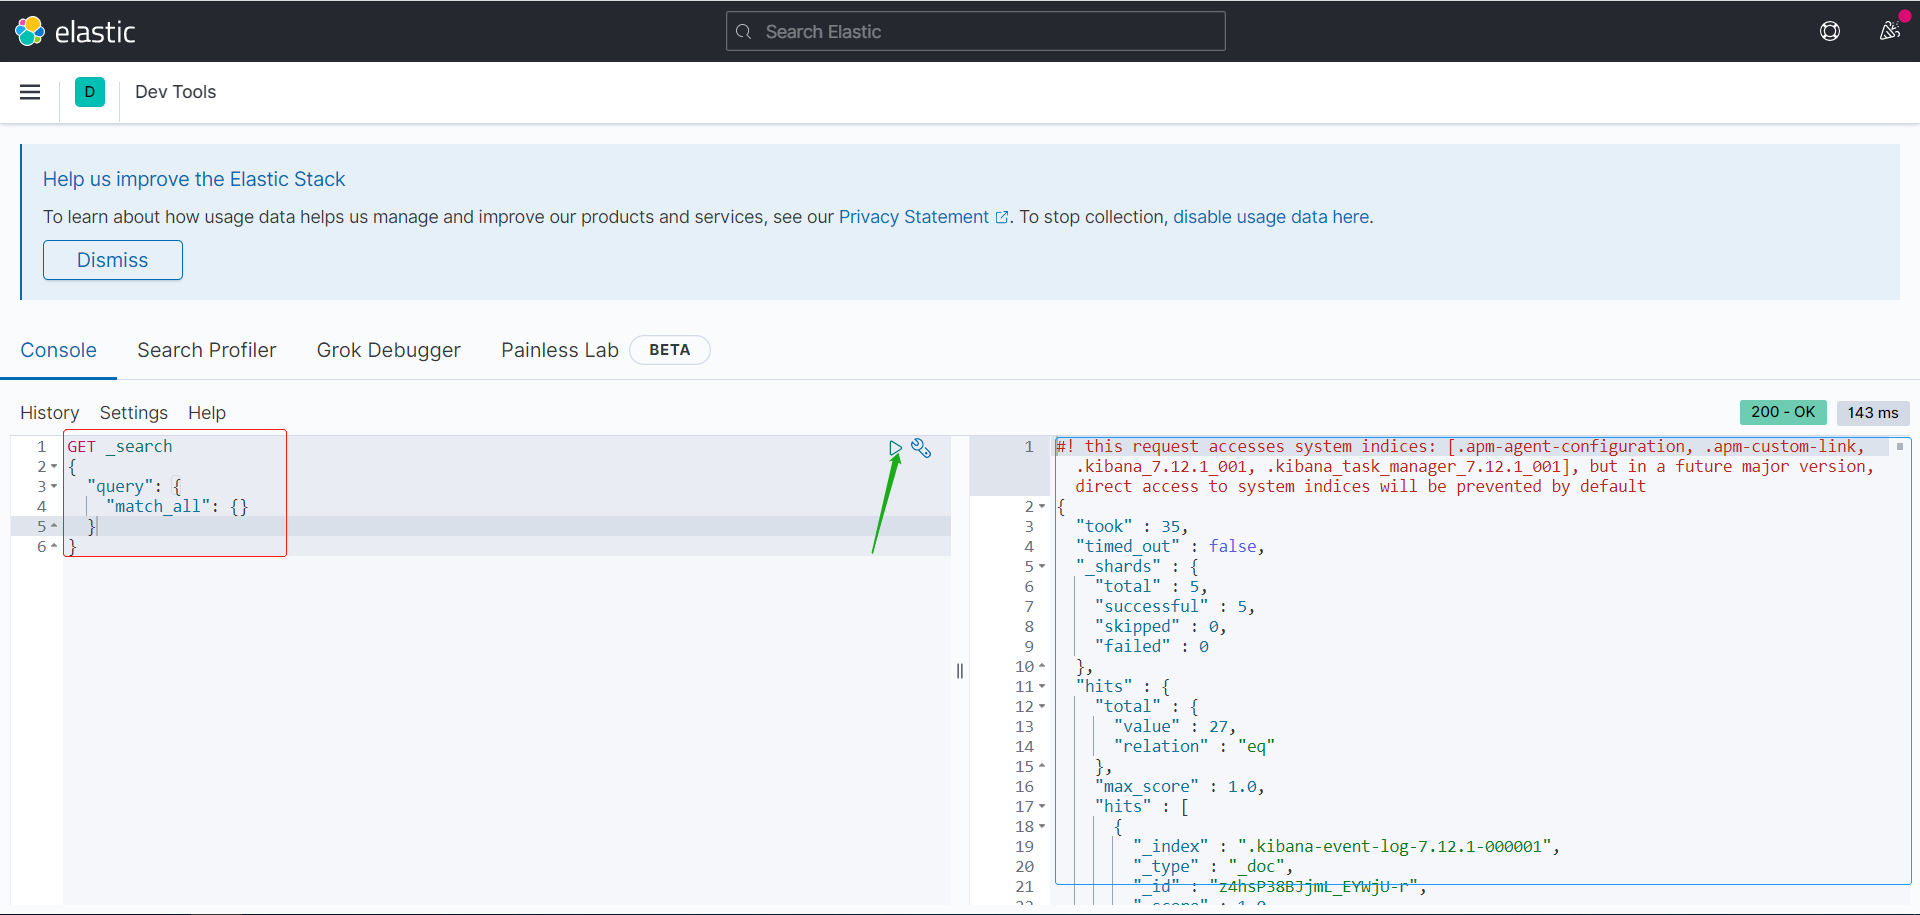
Task: Click the "_type" : "_doc" response line
Action: click(x=1213, y=867)
